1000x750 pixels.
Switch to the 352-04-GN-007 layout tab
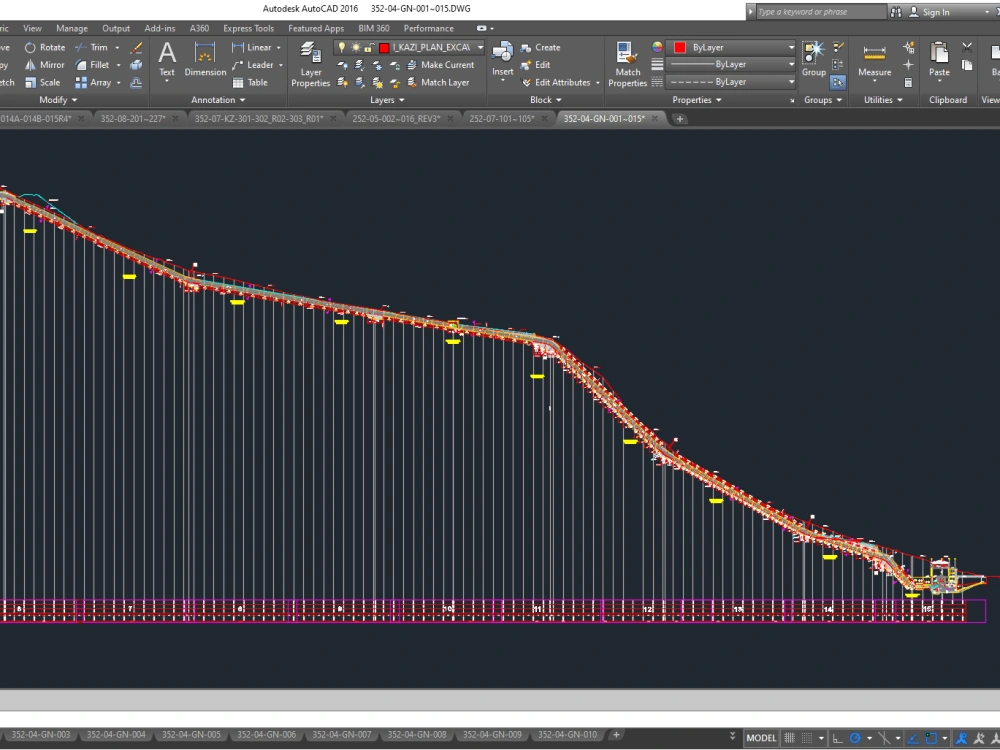click(x=340, y=734)
